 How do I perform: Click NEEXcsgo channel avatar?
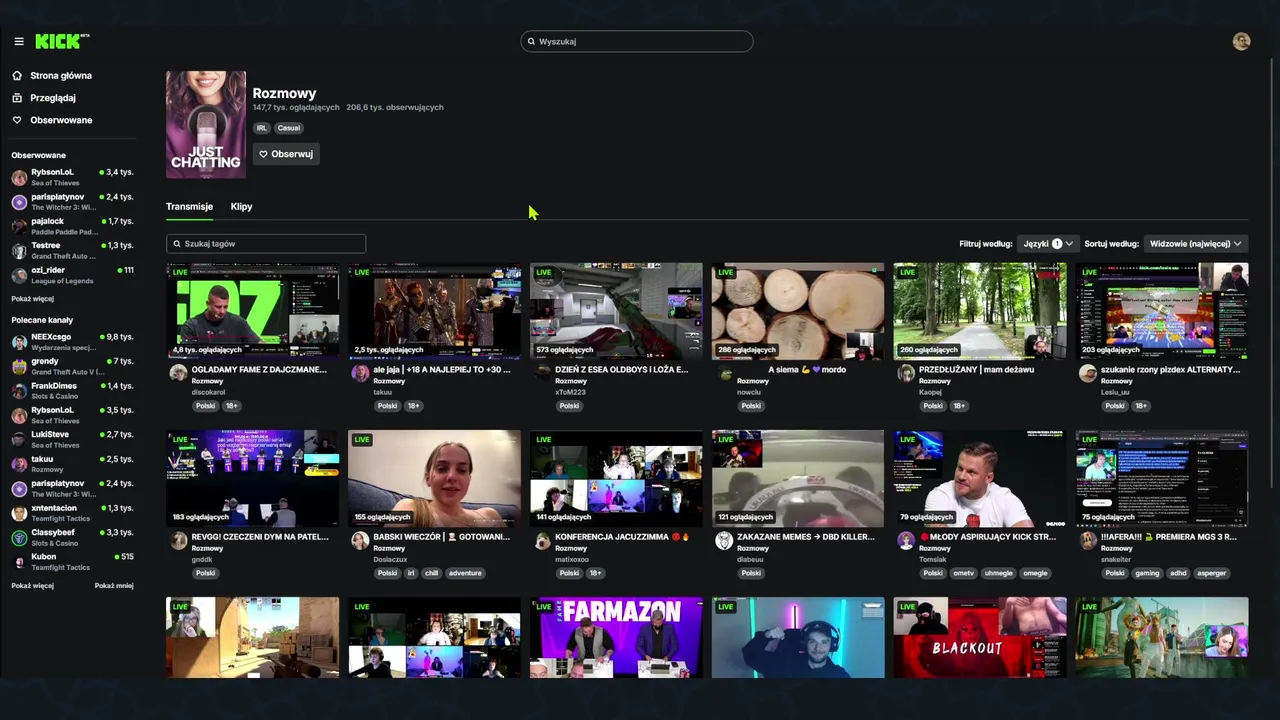click(x=19, y=342)
